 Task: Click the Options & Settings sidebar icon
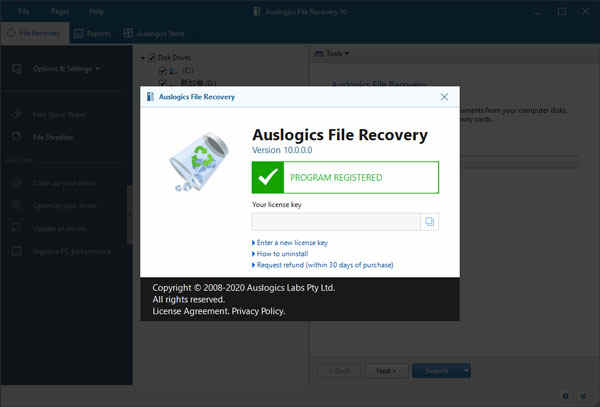[16, 69]
